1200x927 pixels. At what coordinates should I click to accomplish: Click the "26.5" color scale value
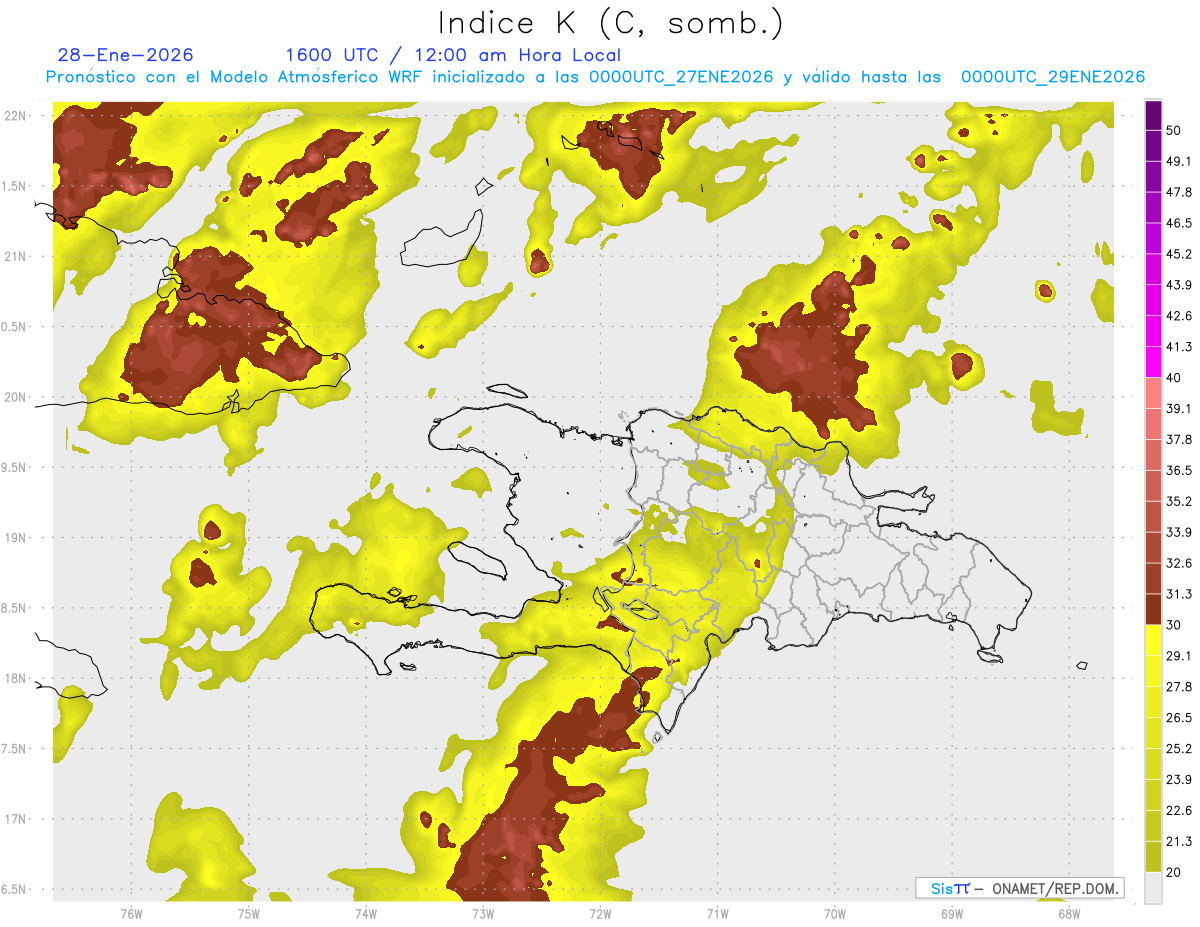pyautogui.click(x=1178, y=717)
